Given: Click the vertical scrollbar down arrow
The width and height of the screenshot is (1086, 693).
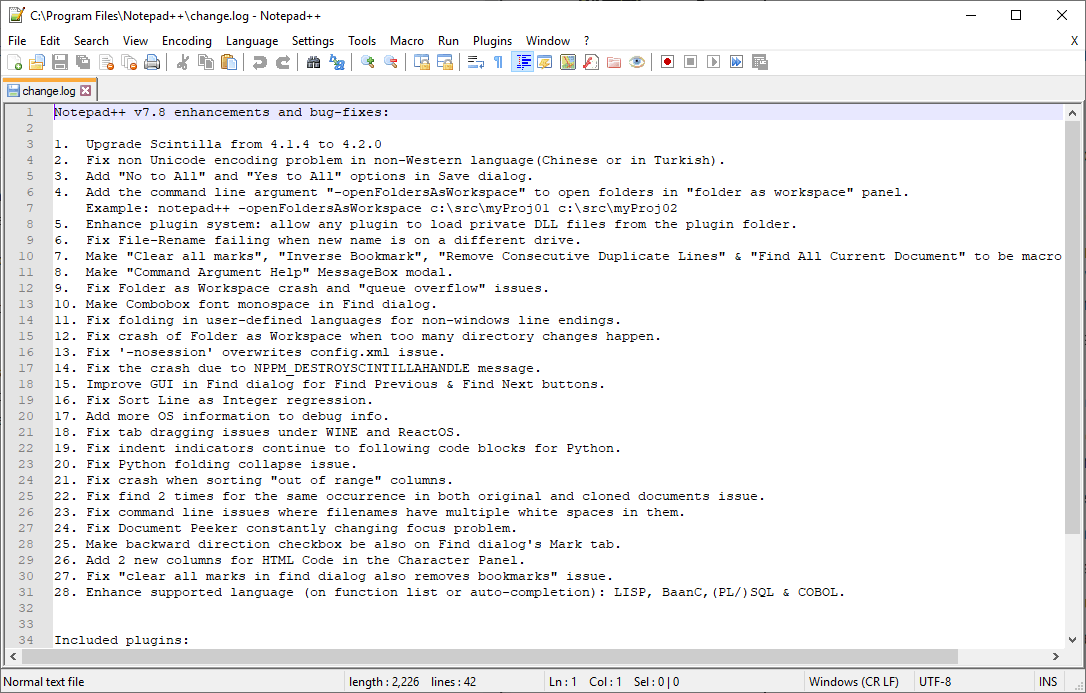Looking at the screenshot, I should 1072,640.
